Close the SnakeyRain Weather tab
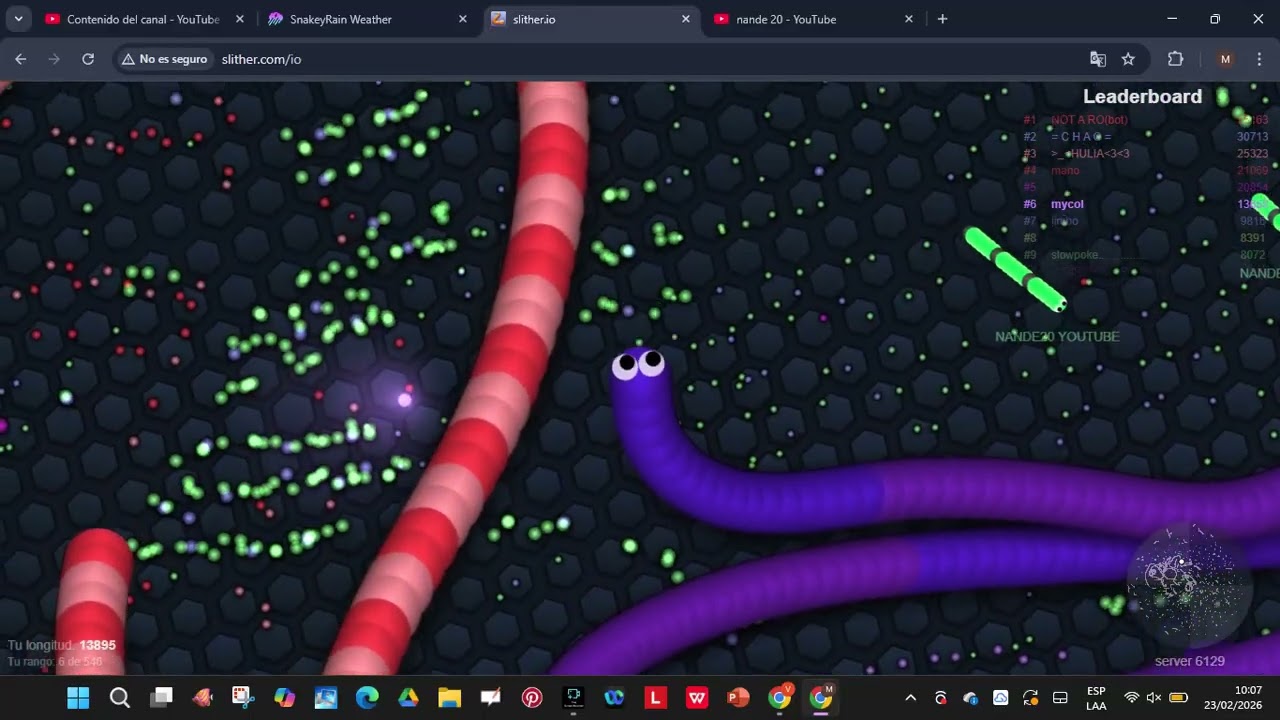 click(462, 19)
